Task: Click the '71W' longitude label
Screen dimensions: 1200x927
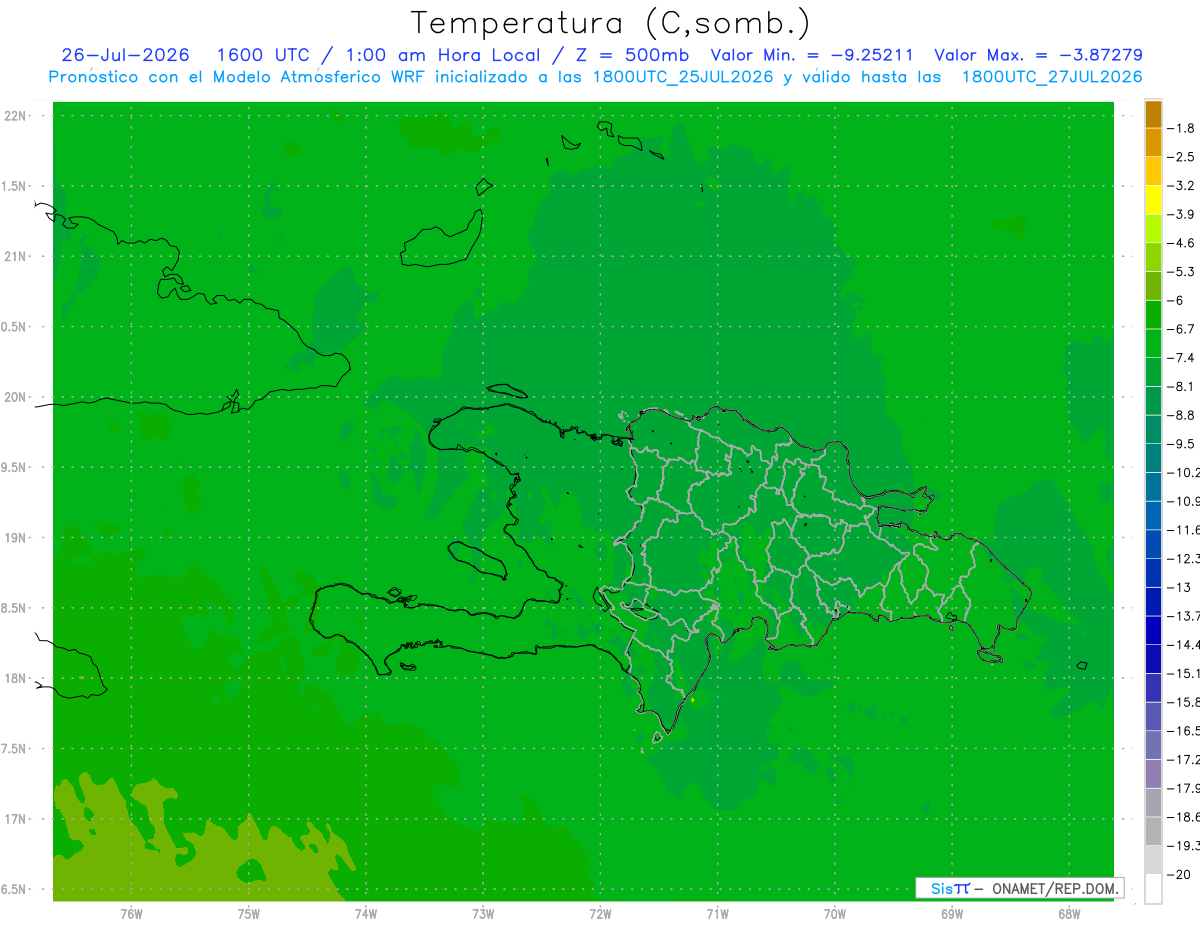Action: pos(717,913)
